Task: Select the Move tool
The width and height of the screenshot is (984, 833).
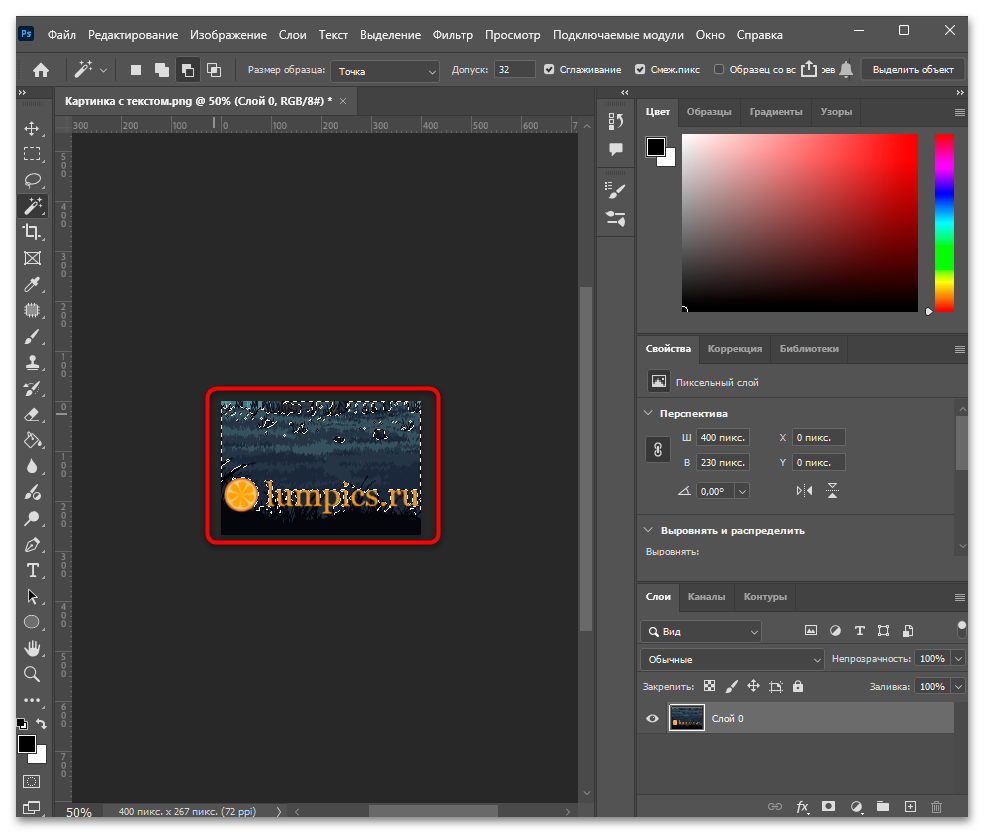Action: point(32,129)
